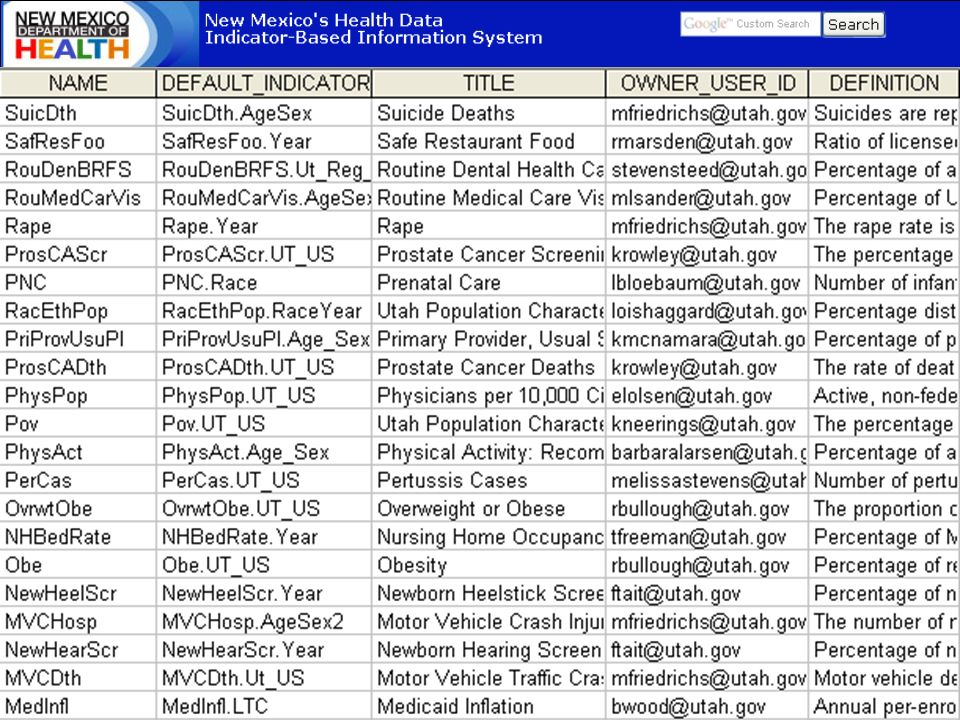Click the 'The rape rate is' definition cell

point(884,226)
